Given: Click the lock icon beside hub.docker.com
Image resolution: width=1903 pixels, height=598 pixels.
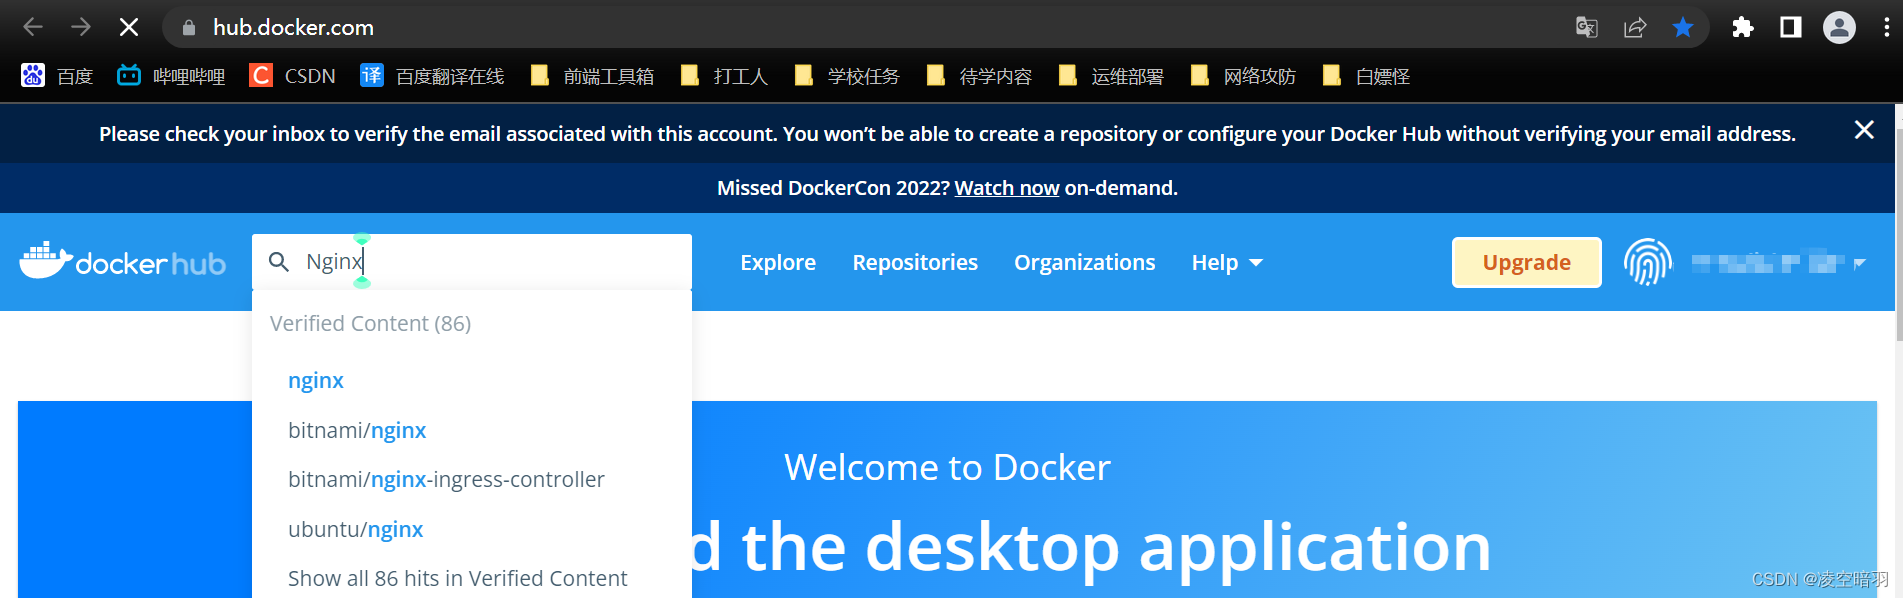Looking at the screenshot, I should (188, 28).
